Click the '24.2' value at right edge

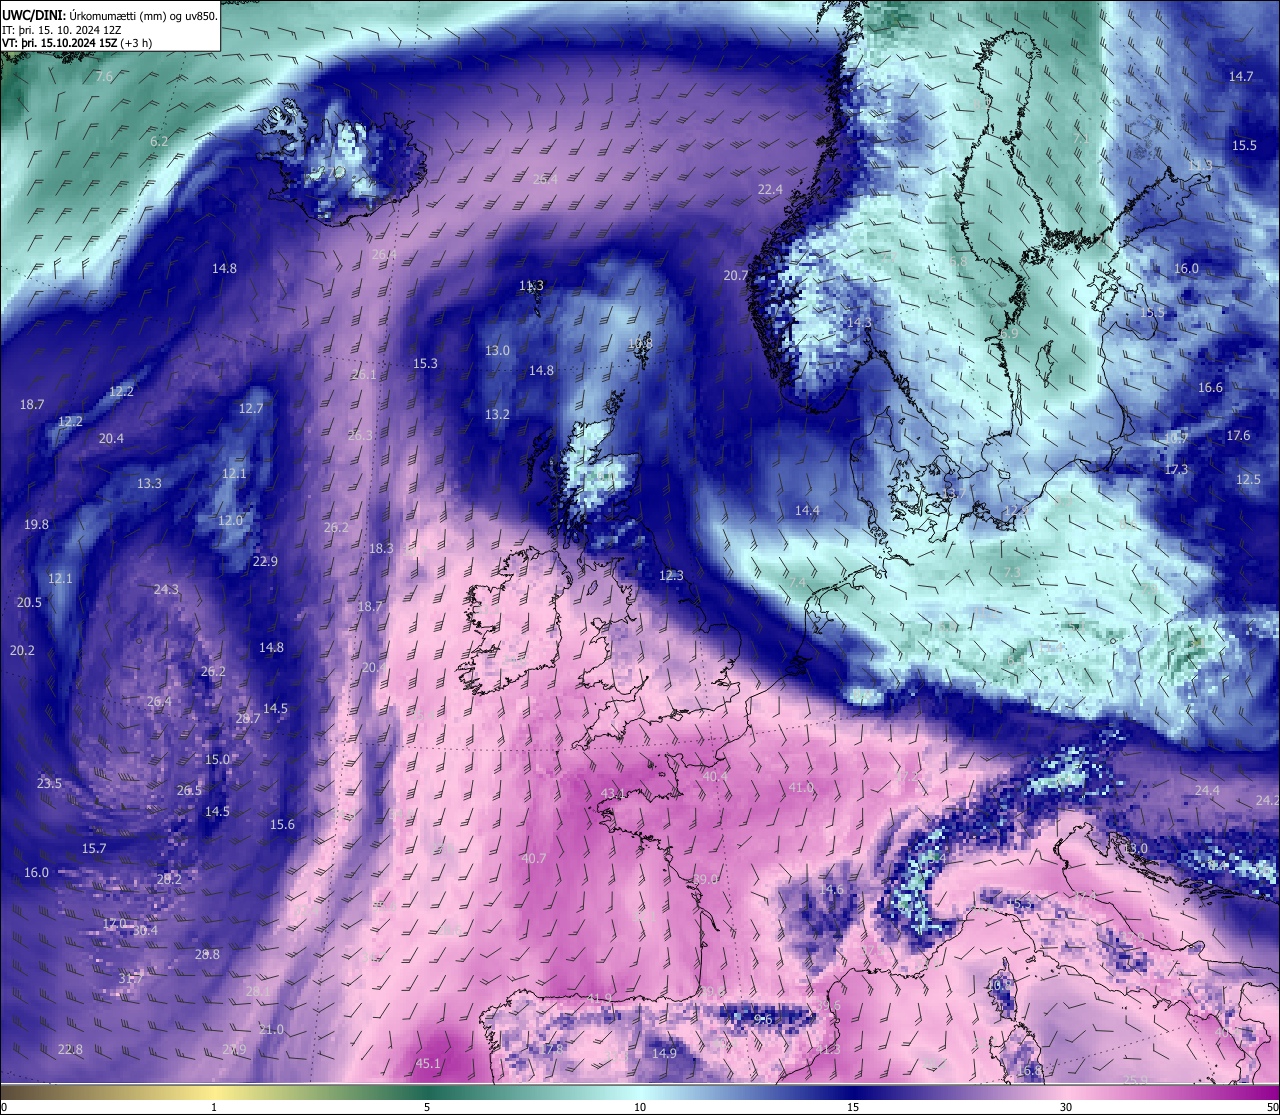coord(1267,801)
